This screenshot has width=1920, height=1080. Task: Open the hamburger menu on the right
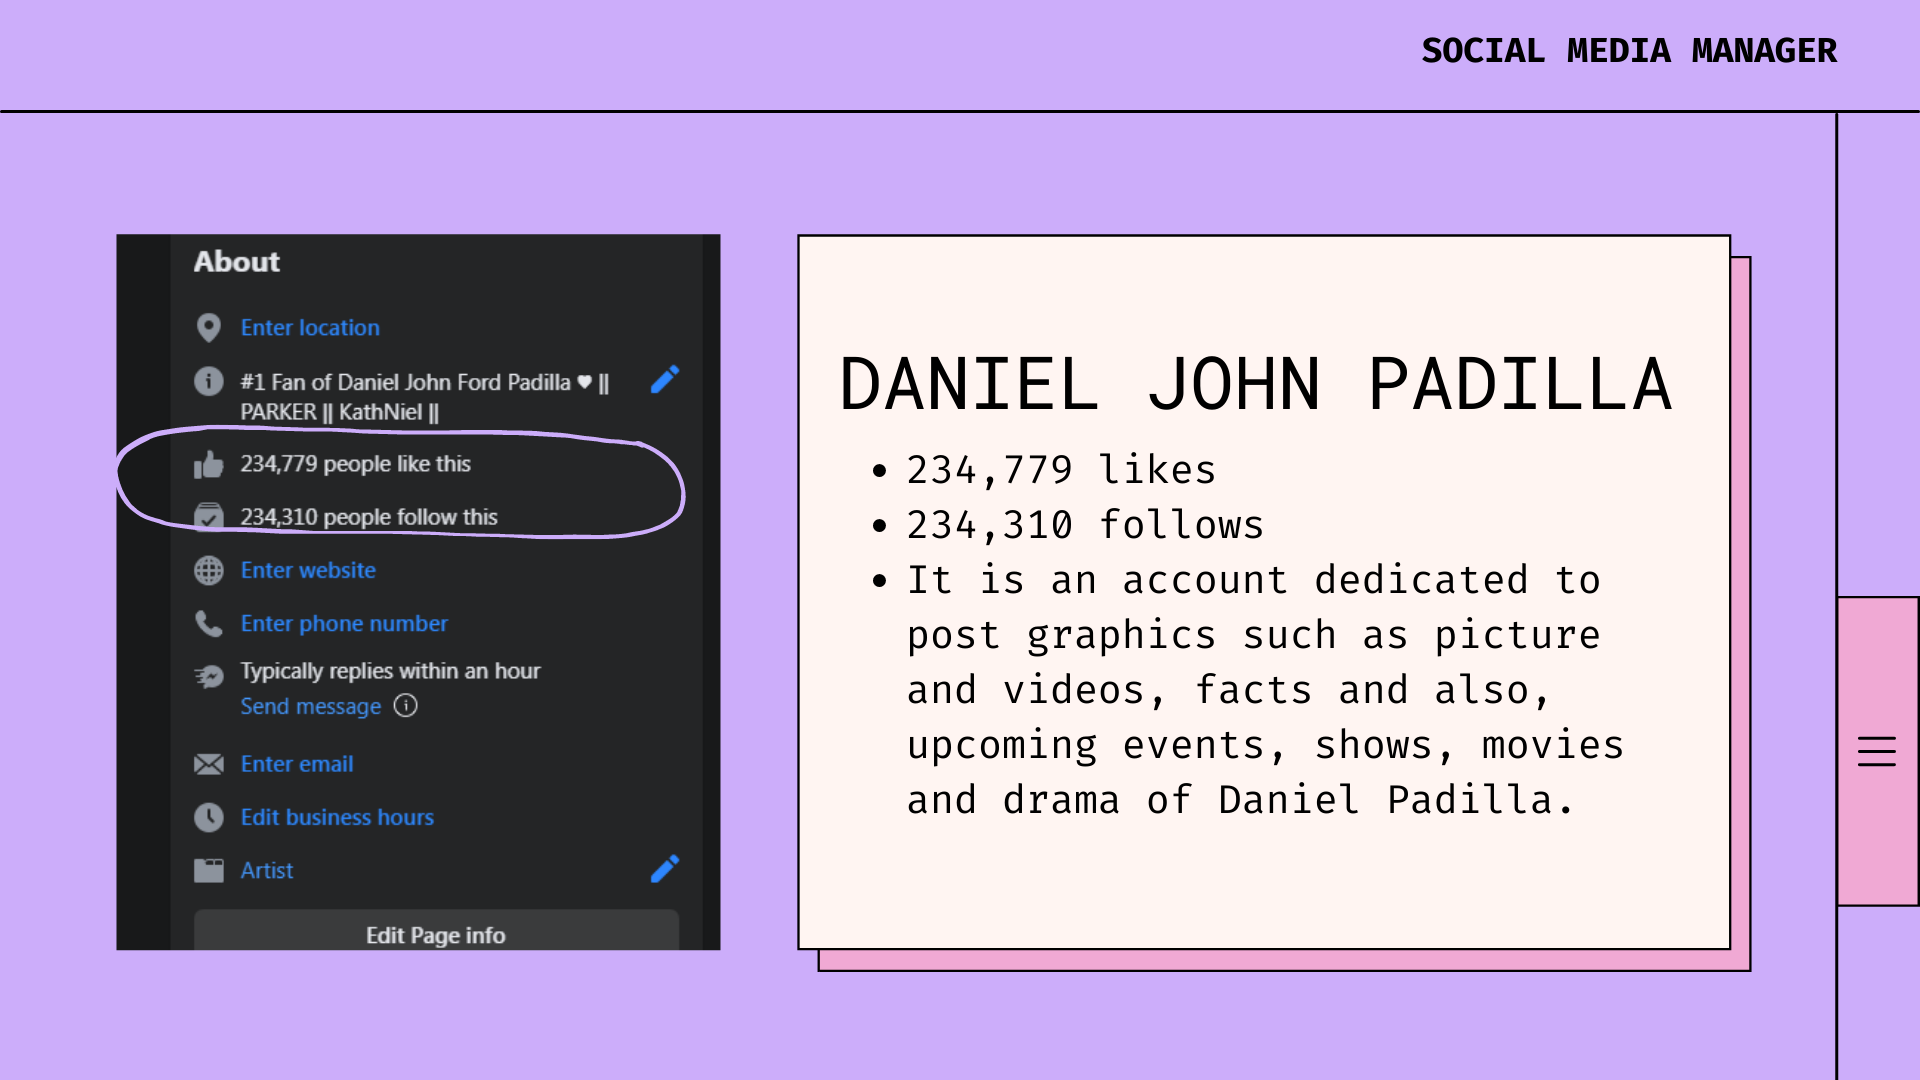tap(1877, 752)
